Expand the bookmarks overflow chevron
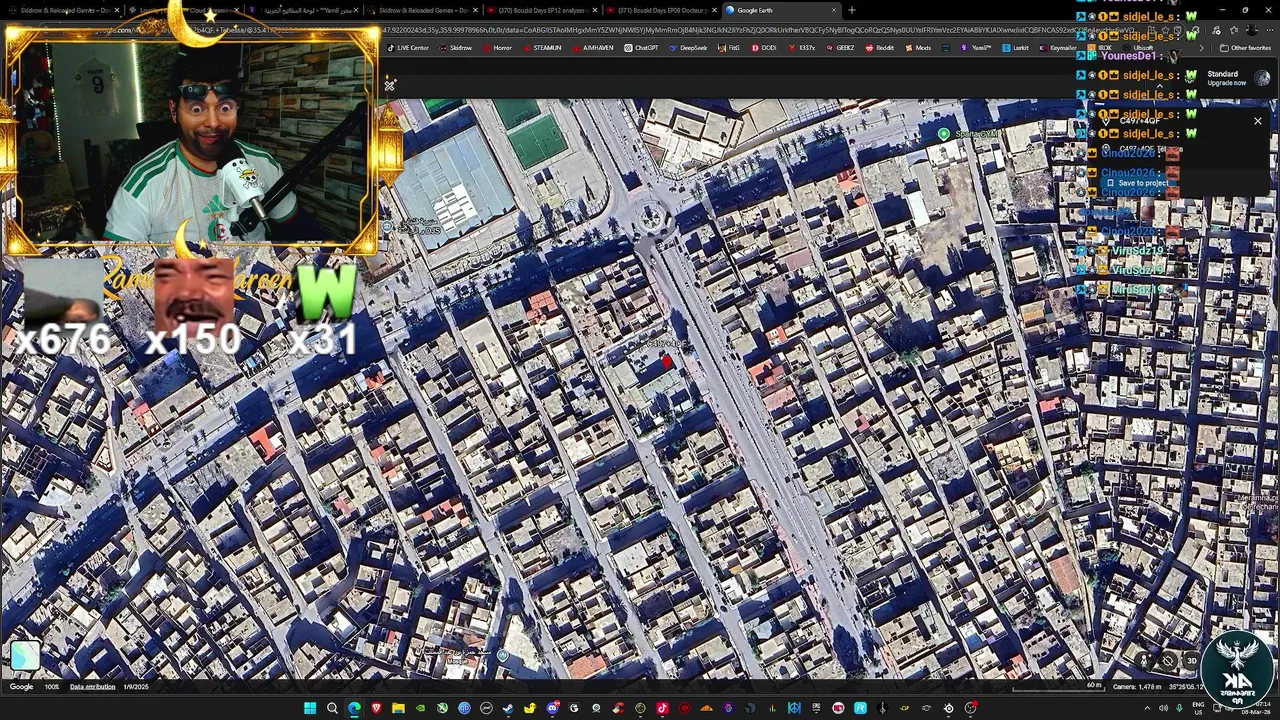1280x720 pixels. pos(1201,48)
